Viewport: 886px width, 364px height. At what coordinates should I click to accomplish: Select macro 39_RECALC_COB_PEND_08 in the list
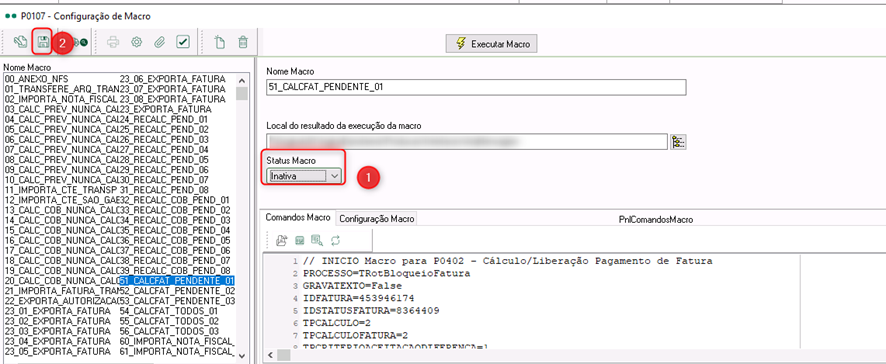175,270
